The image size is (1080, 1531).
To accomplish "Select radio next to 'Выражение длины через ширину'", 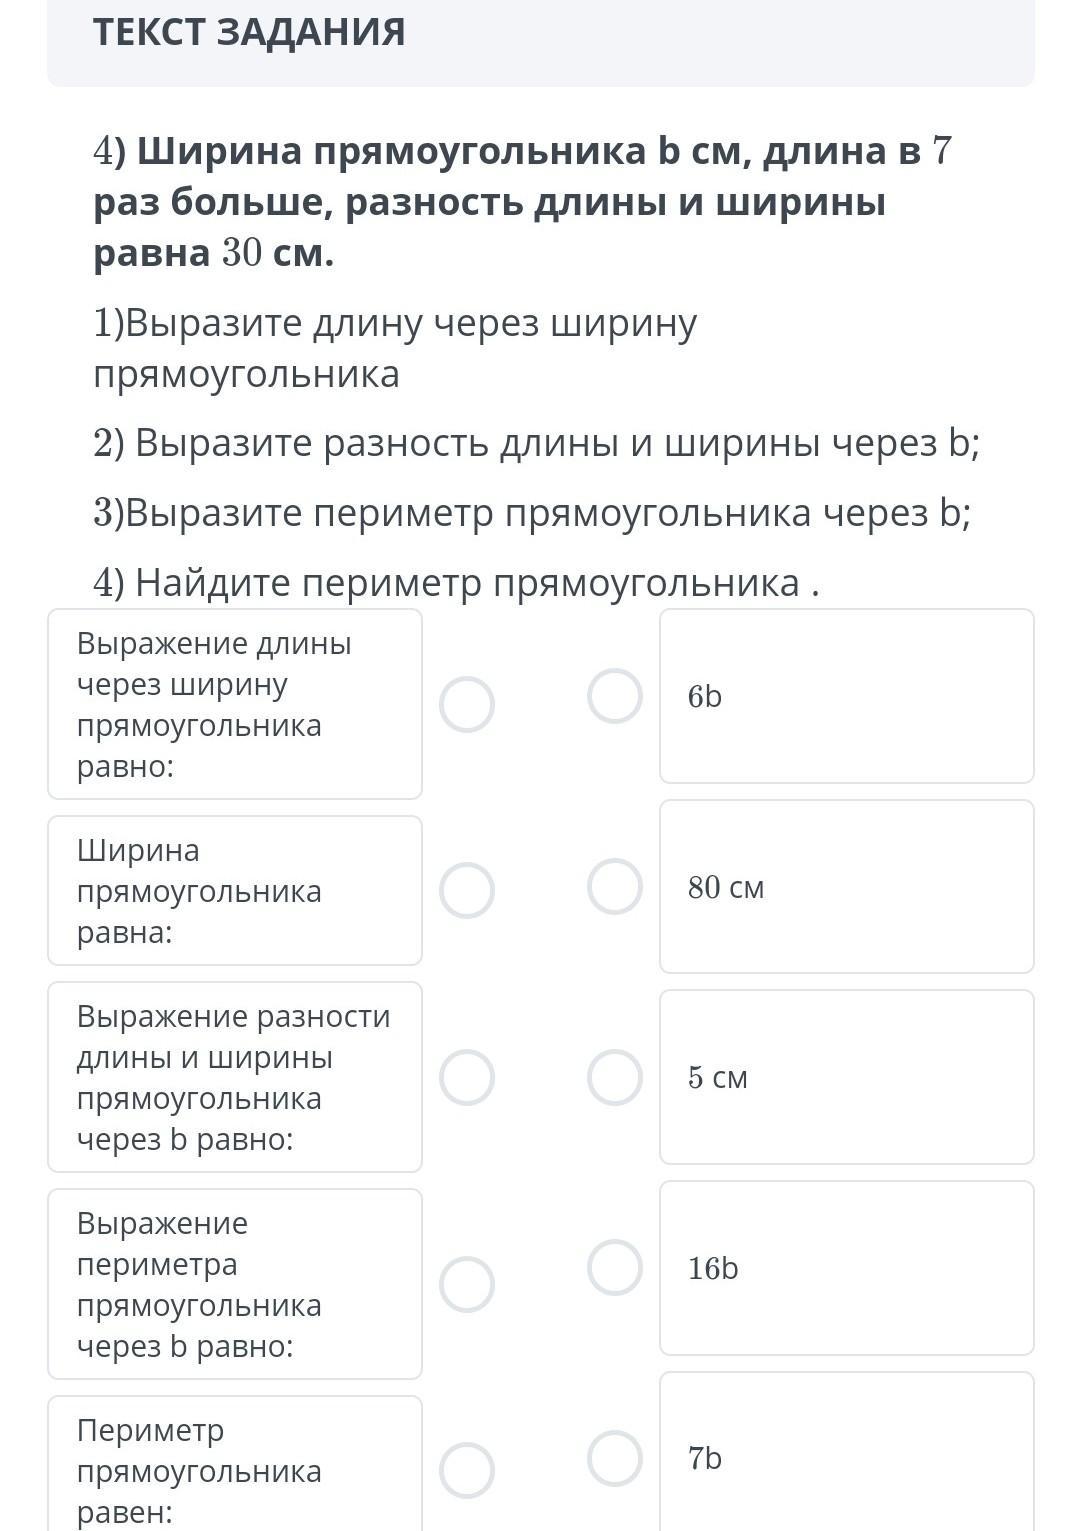I will tap(467, 704).
